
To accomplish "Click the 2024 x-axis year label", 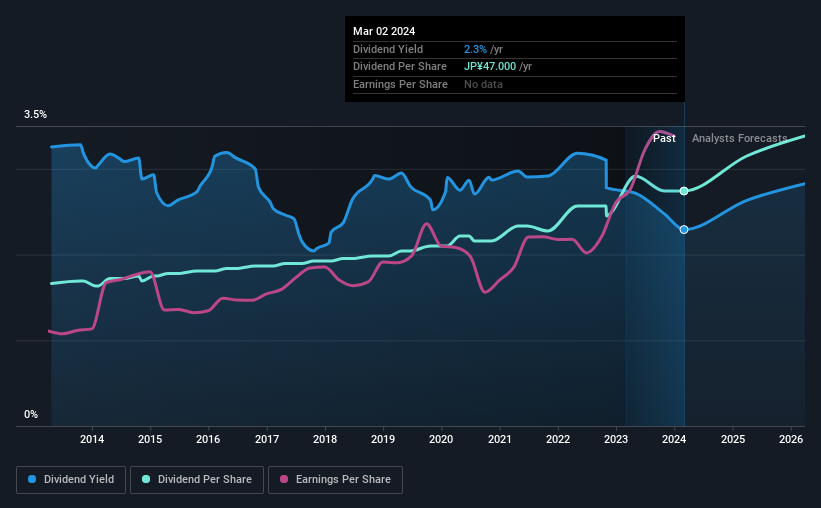I will click(674, 439).
